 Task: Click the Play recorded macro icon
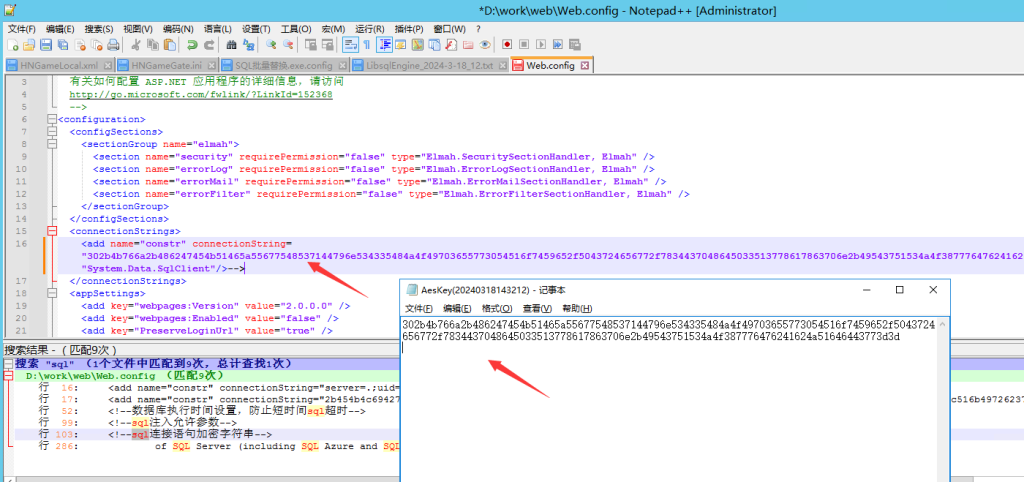coord(539,45)
